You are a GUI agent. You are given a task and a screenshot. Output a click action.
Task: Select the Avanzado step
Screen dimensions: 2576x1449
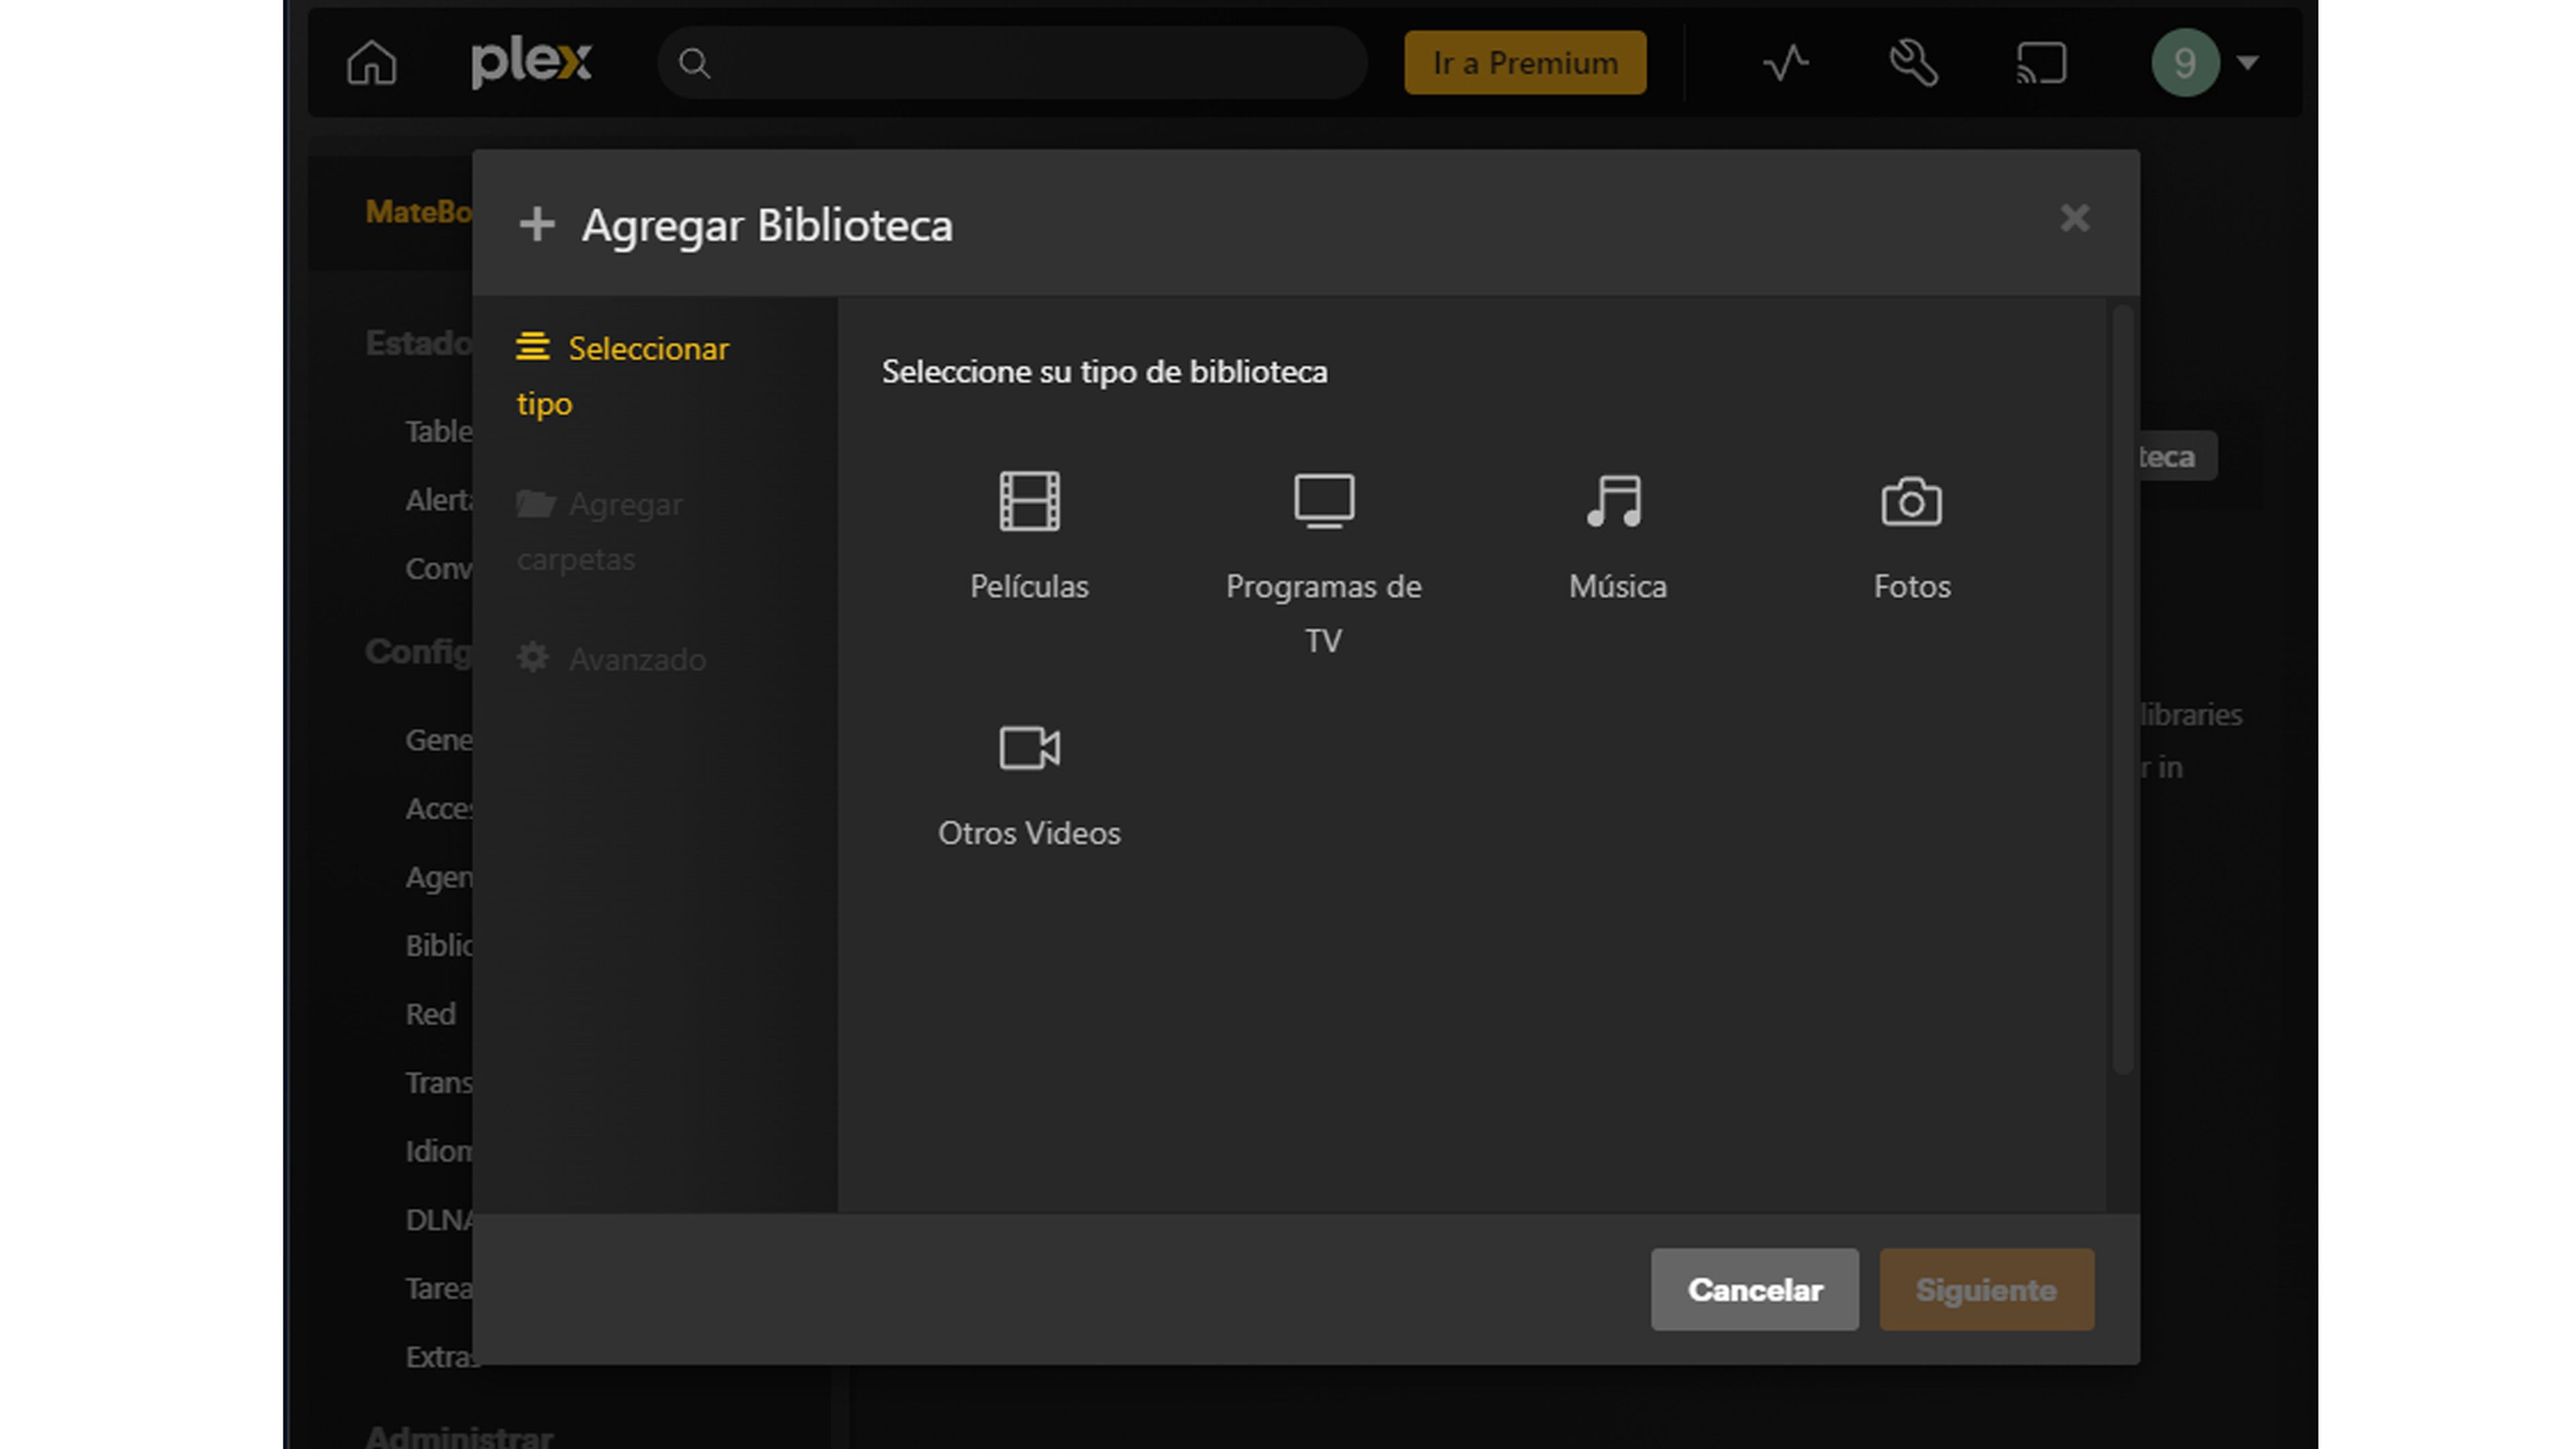[x=611, y=659]
